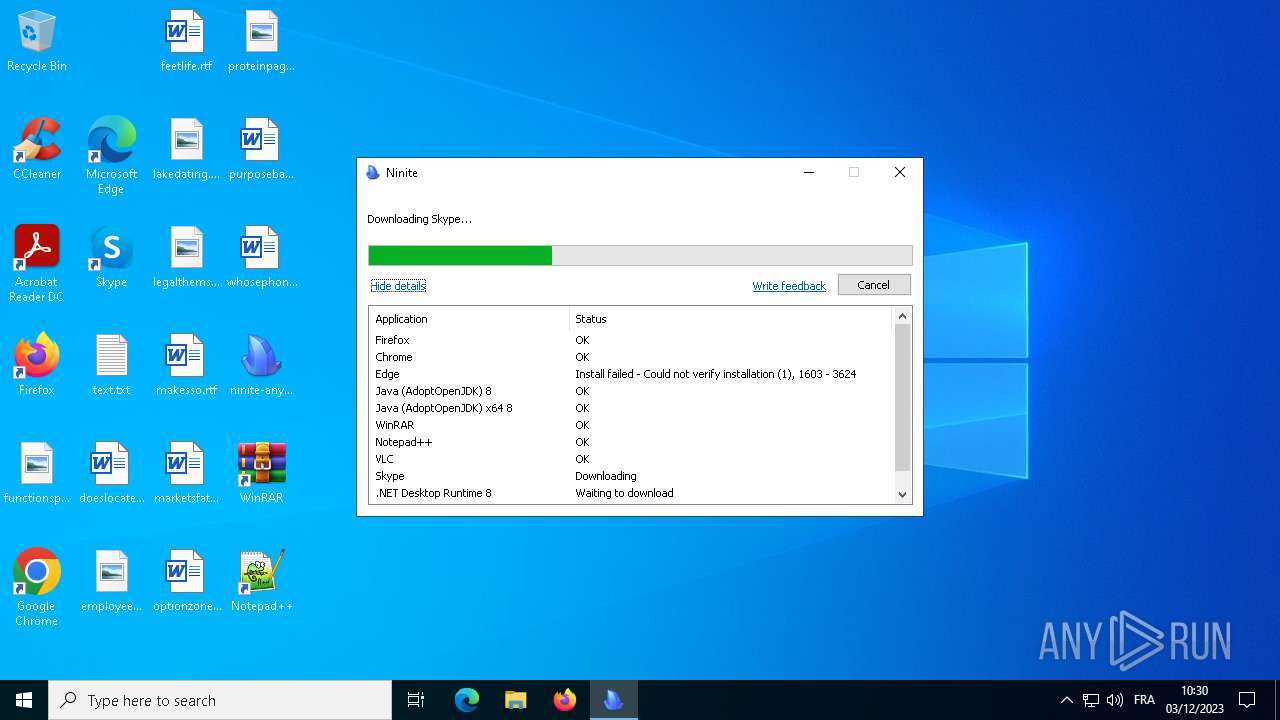Open the Action Center notifications icon
This screenshot has height=720, width=1280.
click(x=1247, y=700)
